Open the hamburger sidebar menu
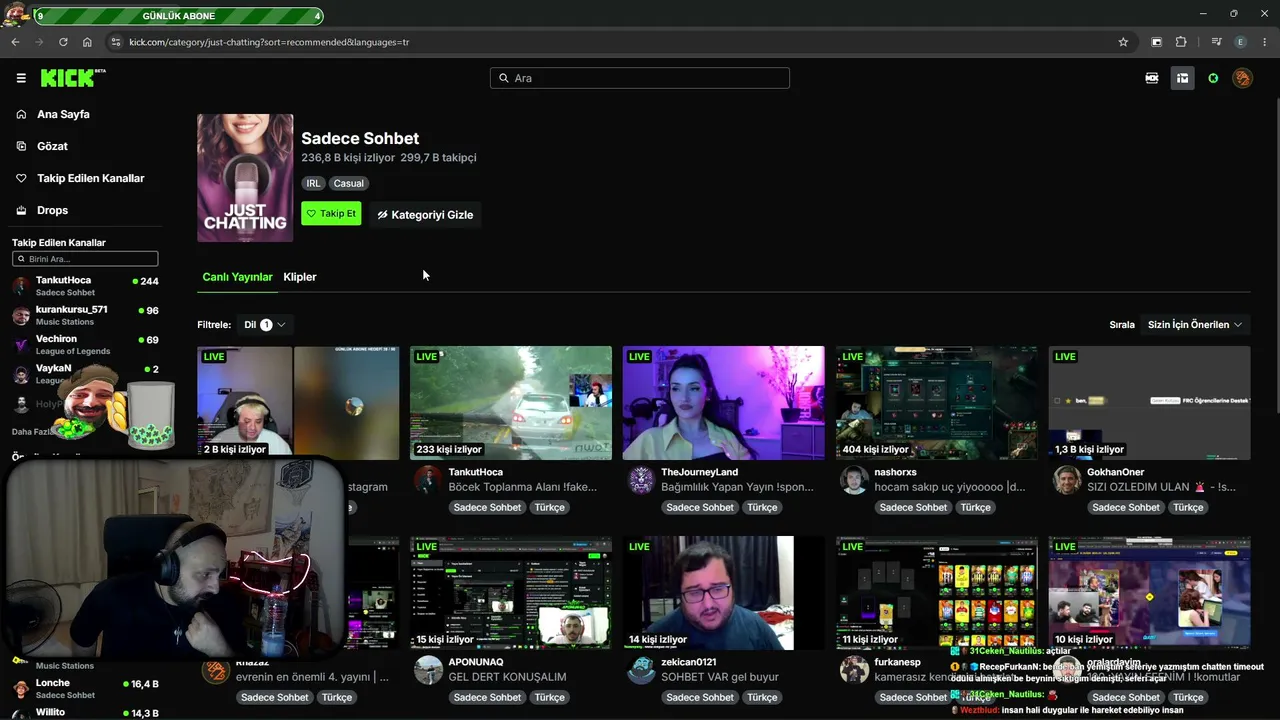 click(21, 78)
